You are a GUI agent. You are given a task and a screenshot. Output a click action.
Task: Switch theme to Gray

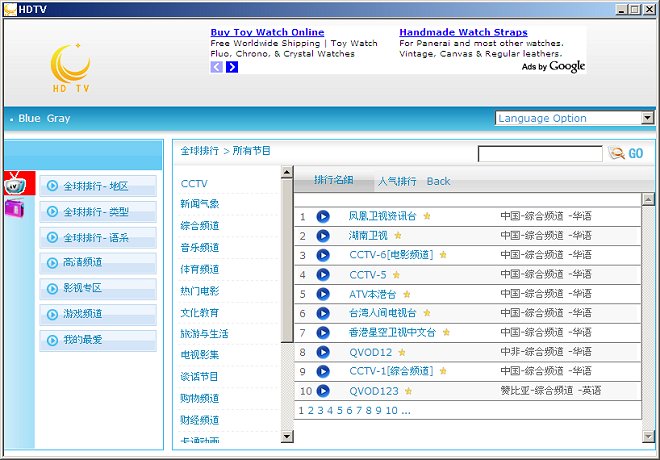pos(59,118)
